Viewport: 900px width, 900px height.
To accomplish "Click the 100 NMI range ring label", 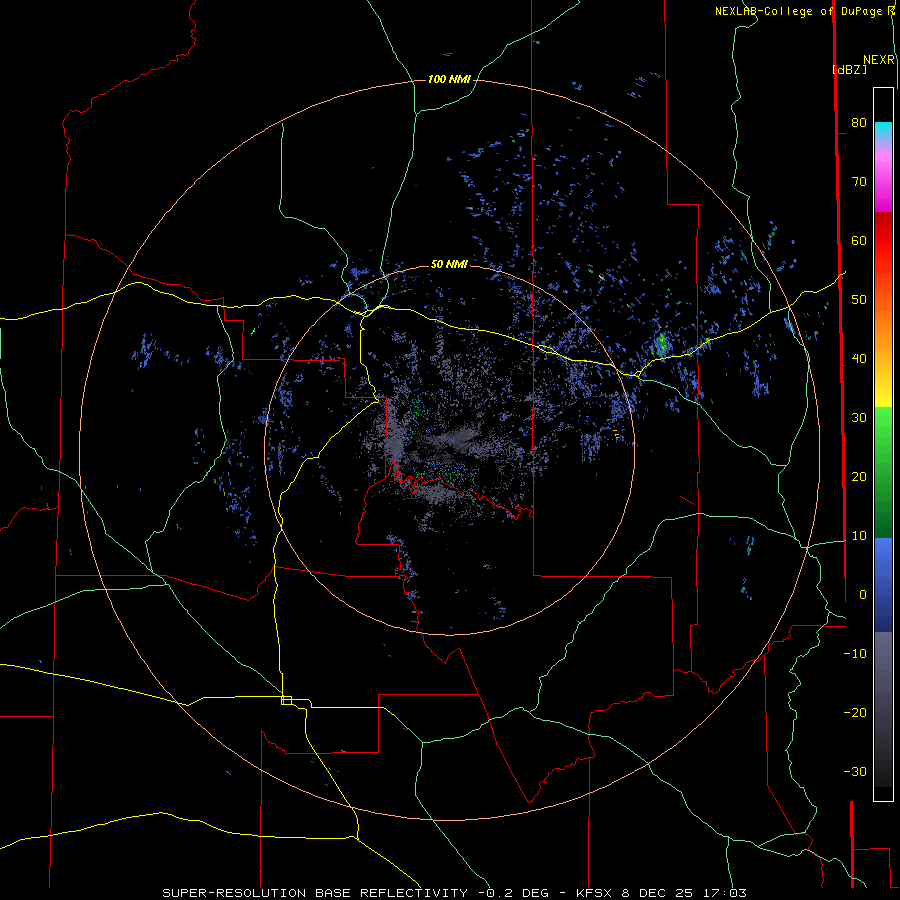I will point(449,79).
